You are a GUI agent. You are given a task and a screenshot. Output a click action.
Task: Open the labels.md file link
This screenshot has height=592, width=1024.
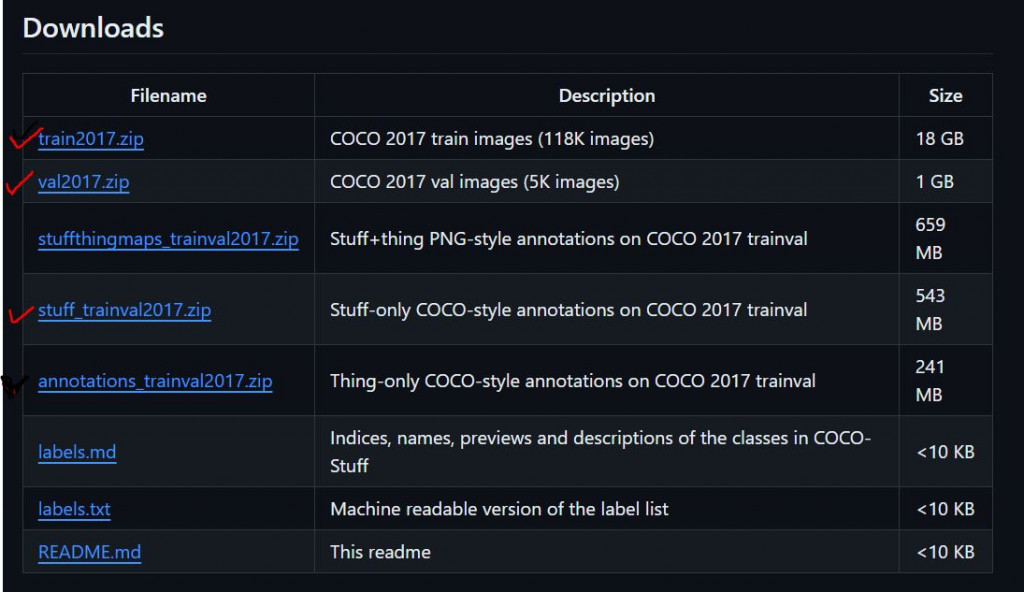coord(77,452)
